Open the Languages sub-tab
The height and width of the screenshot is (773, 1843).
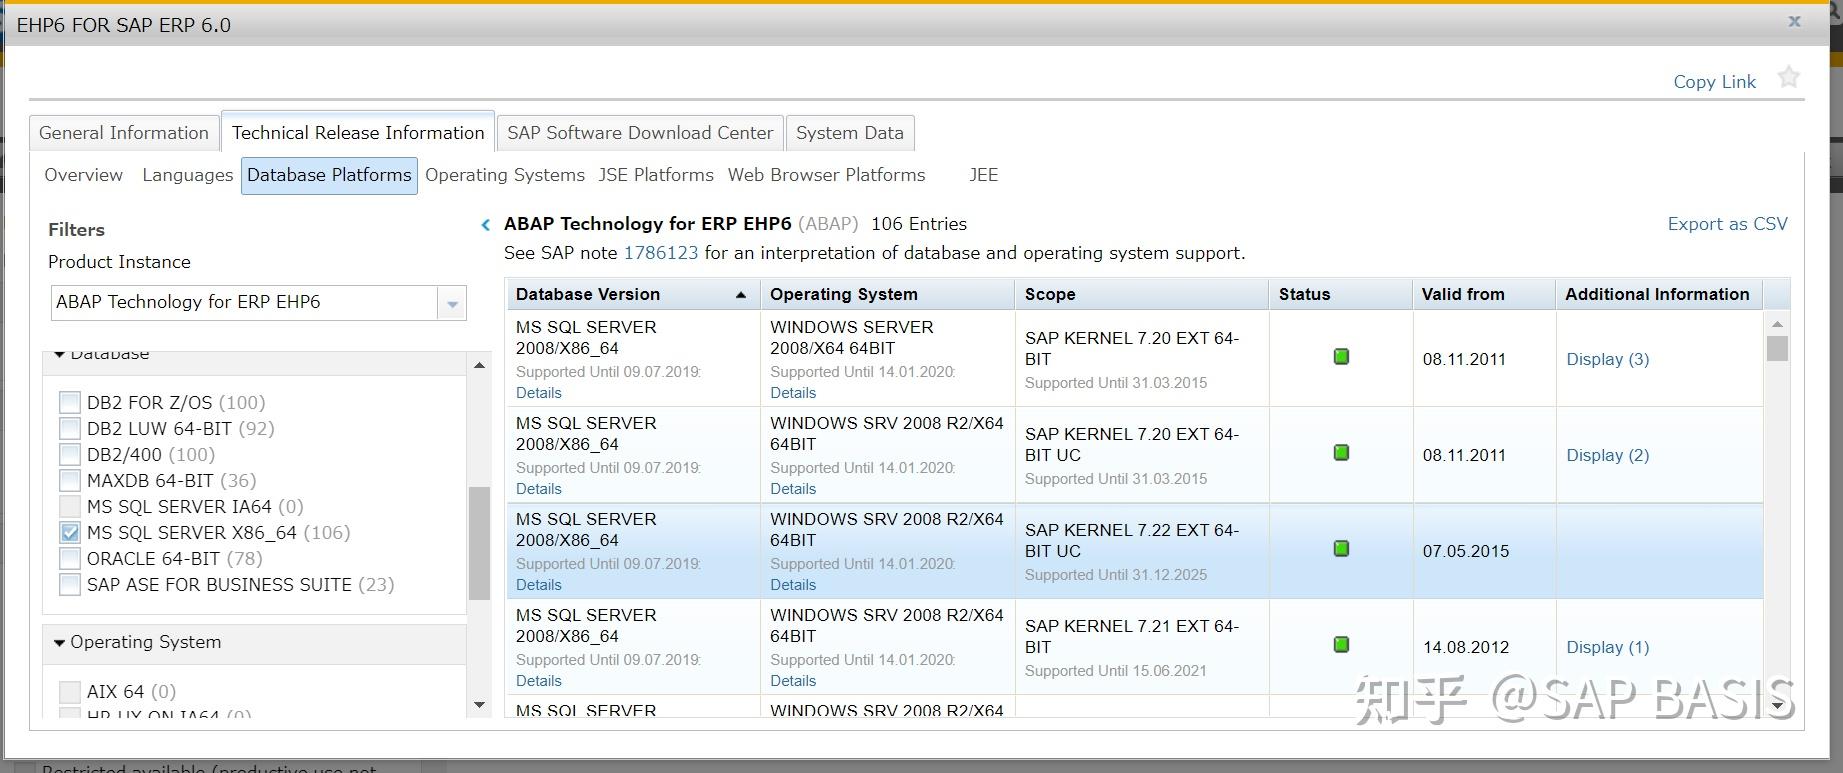point(188,175)
